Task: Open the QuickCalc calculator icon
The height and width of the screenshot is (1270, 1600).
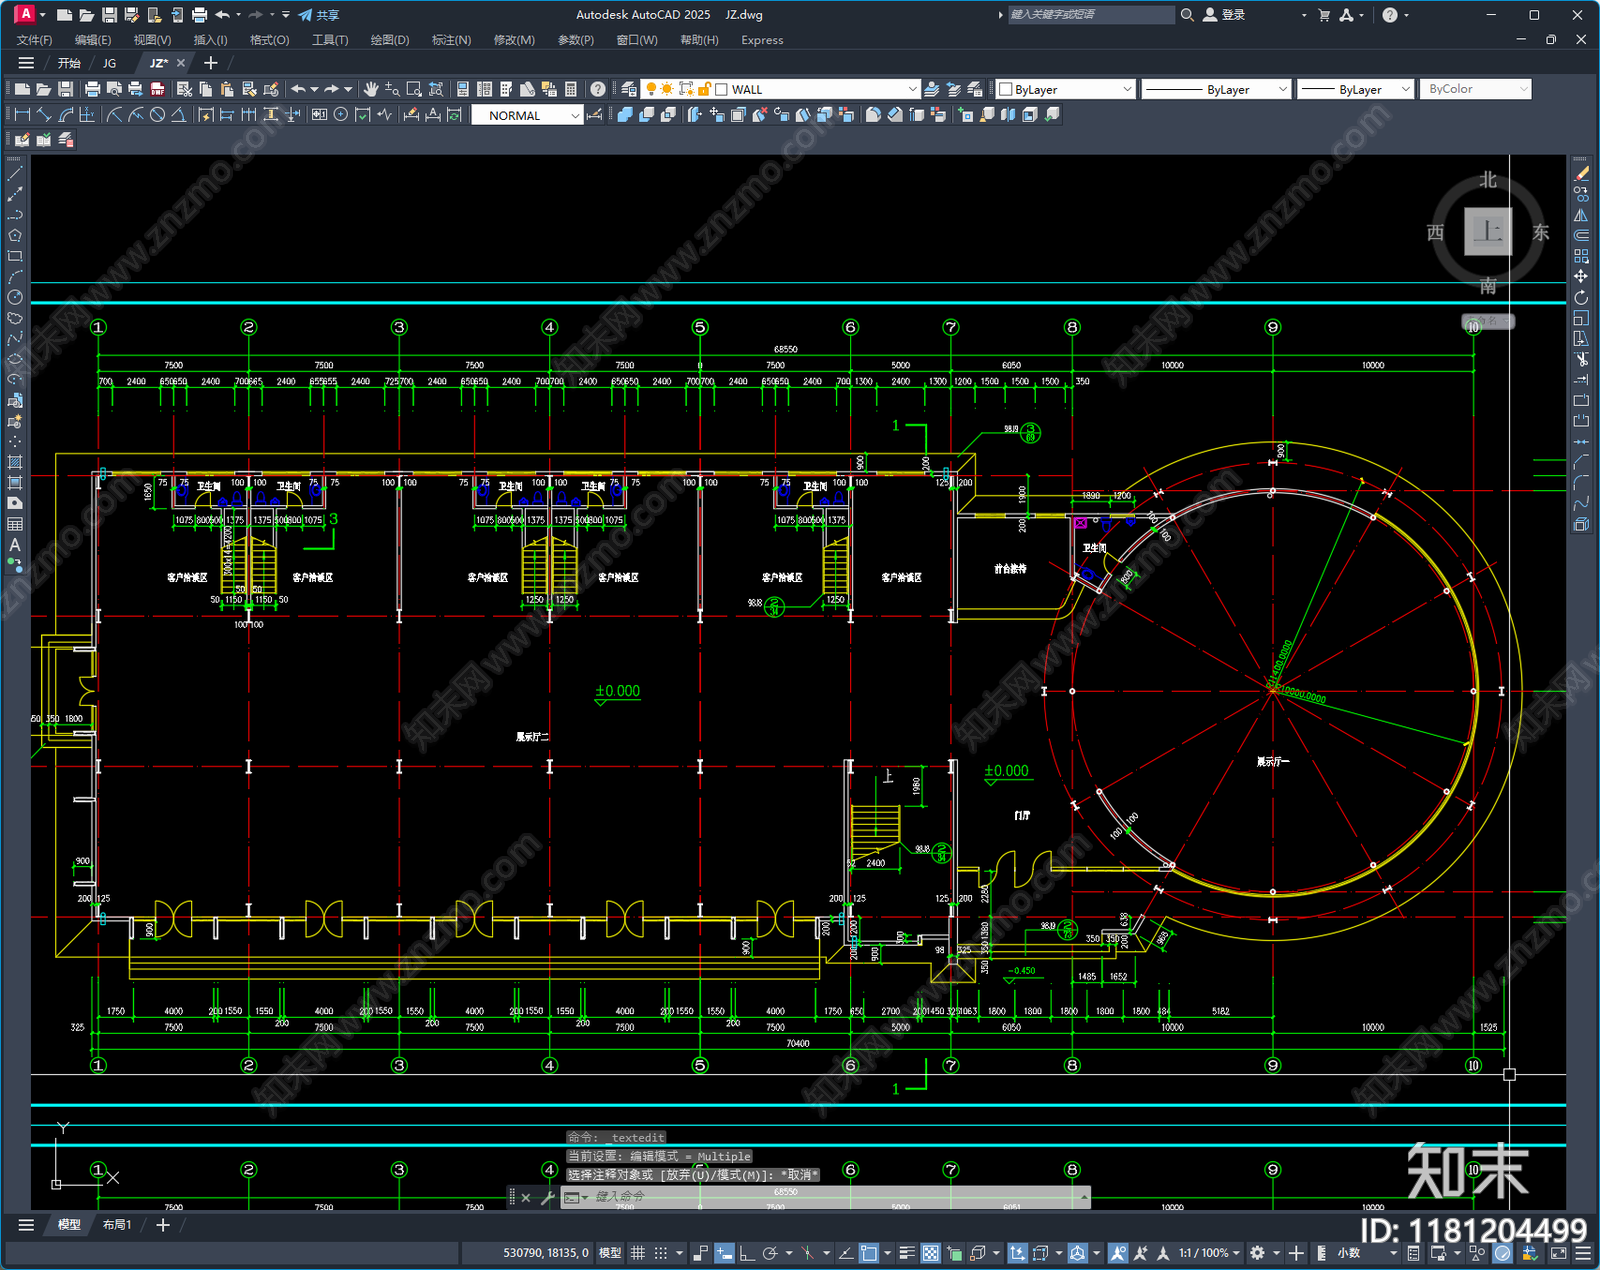Action: [571, 89]
